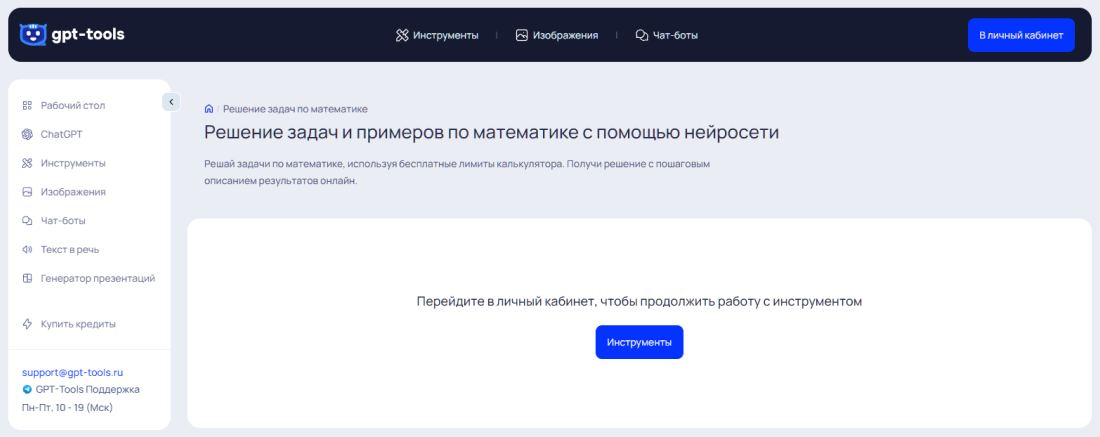
Task: Click the Чат-боты icon in top navigation
Action: pos(641,35)
